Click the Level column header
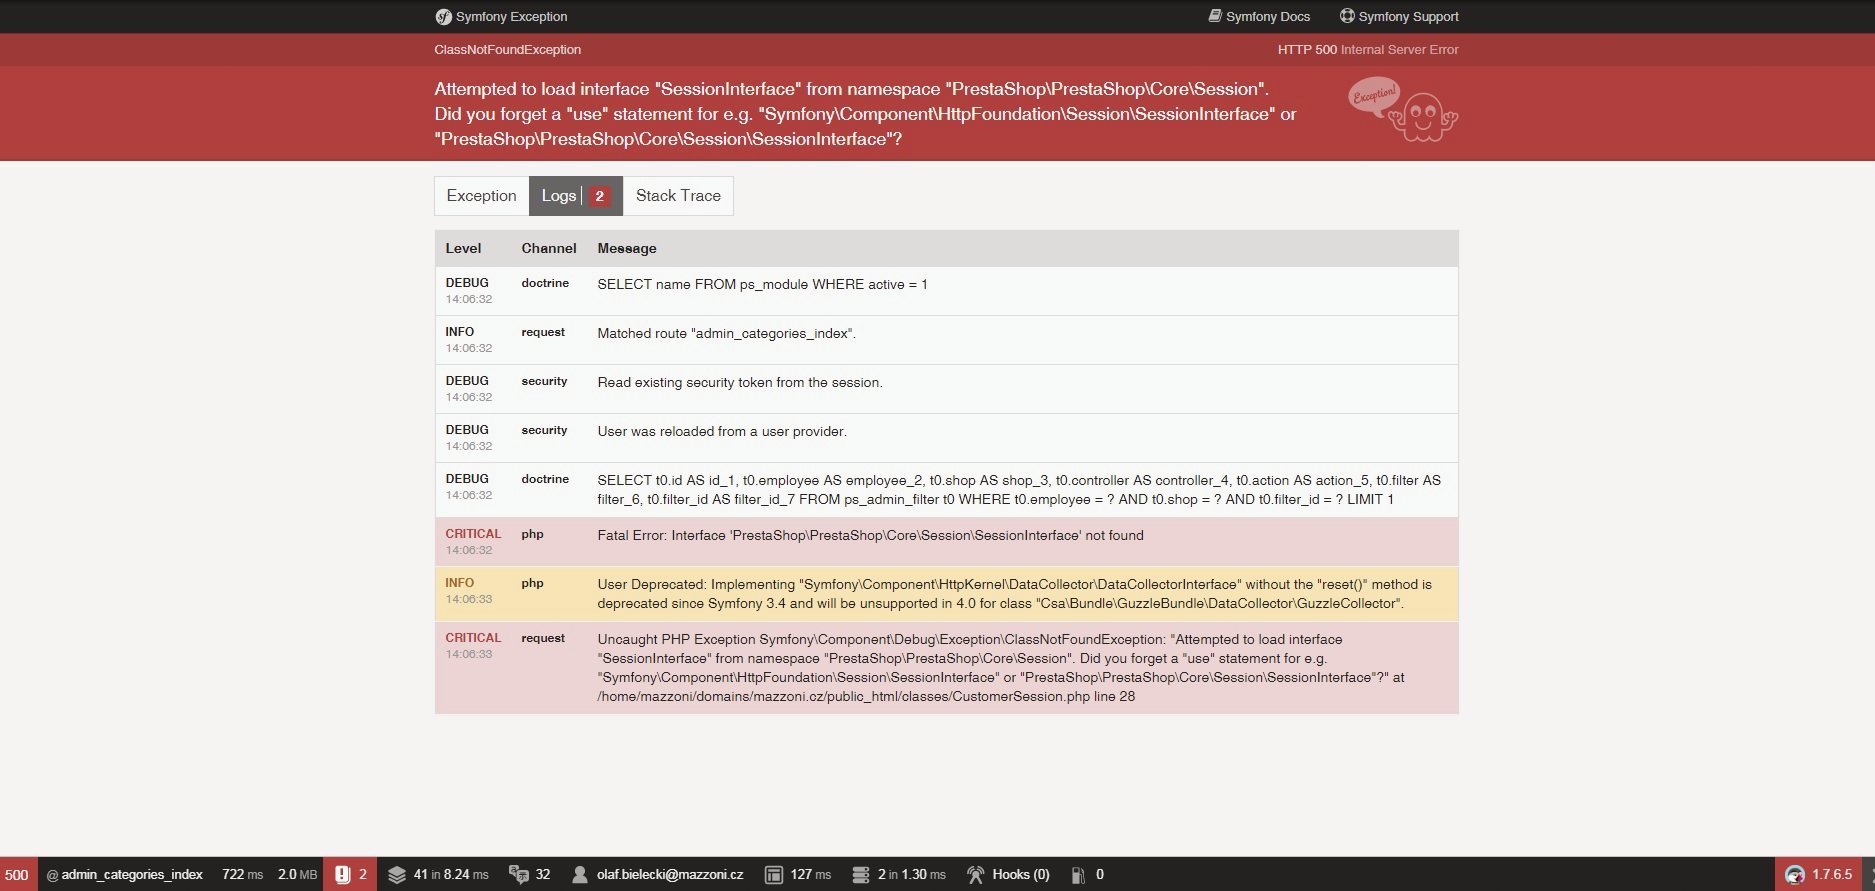The image size is (1875, 891). tap(463, 248)
